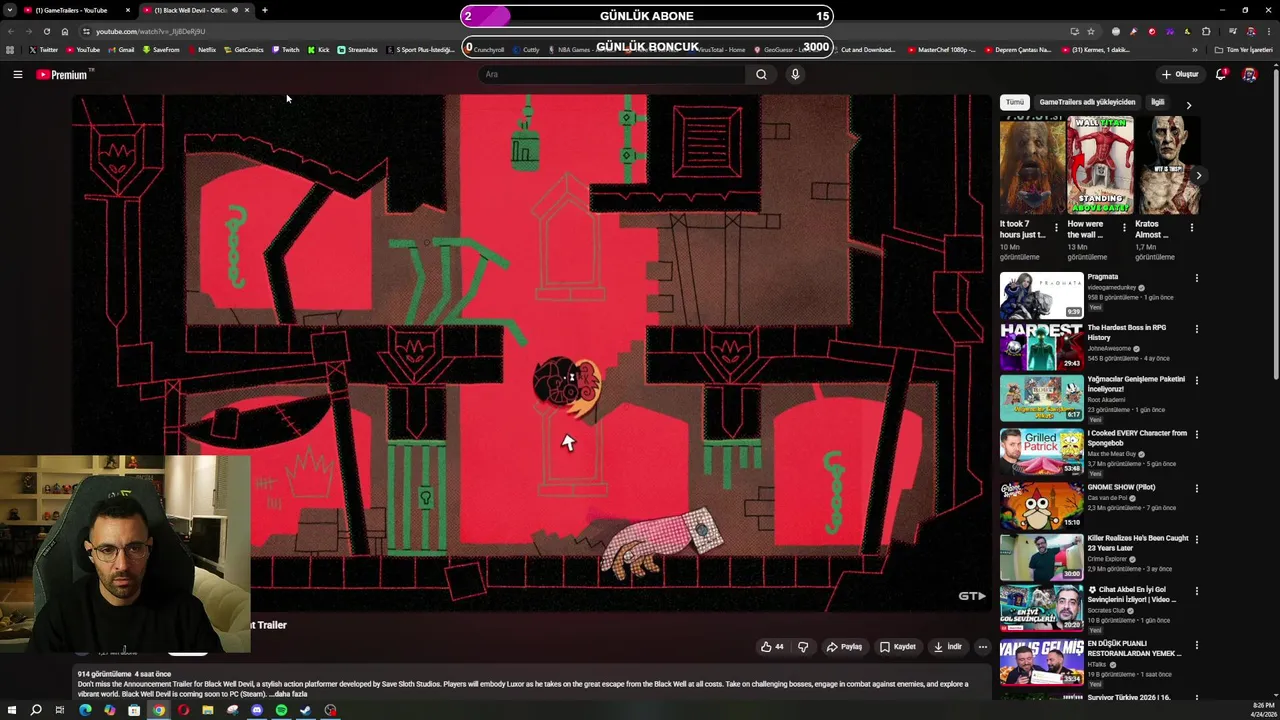Open Discord from the taskbar
The image size is (1280, 720).
257,710
